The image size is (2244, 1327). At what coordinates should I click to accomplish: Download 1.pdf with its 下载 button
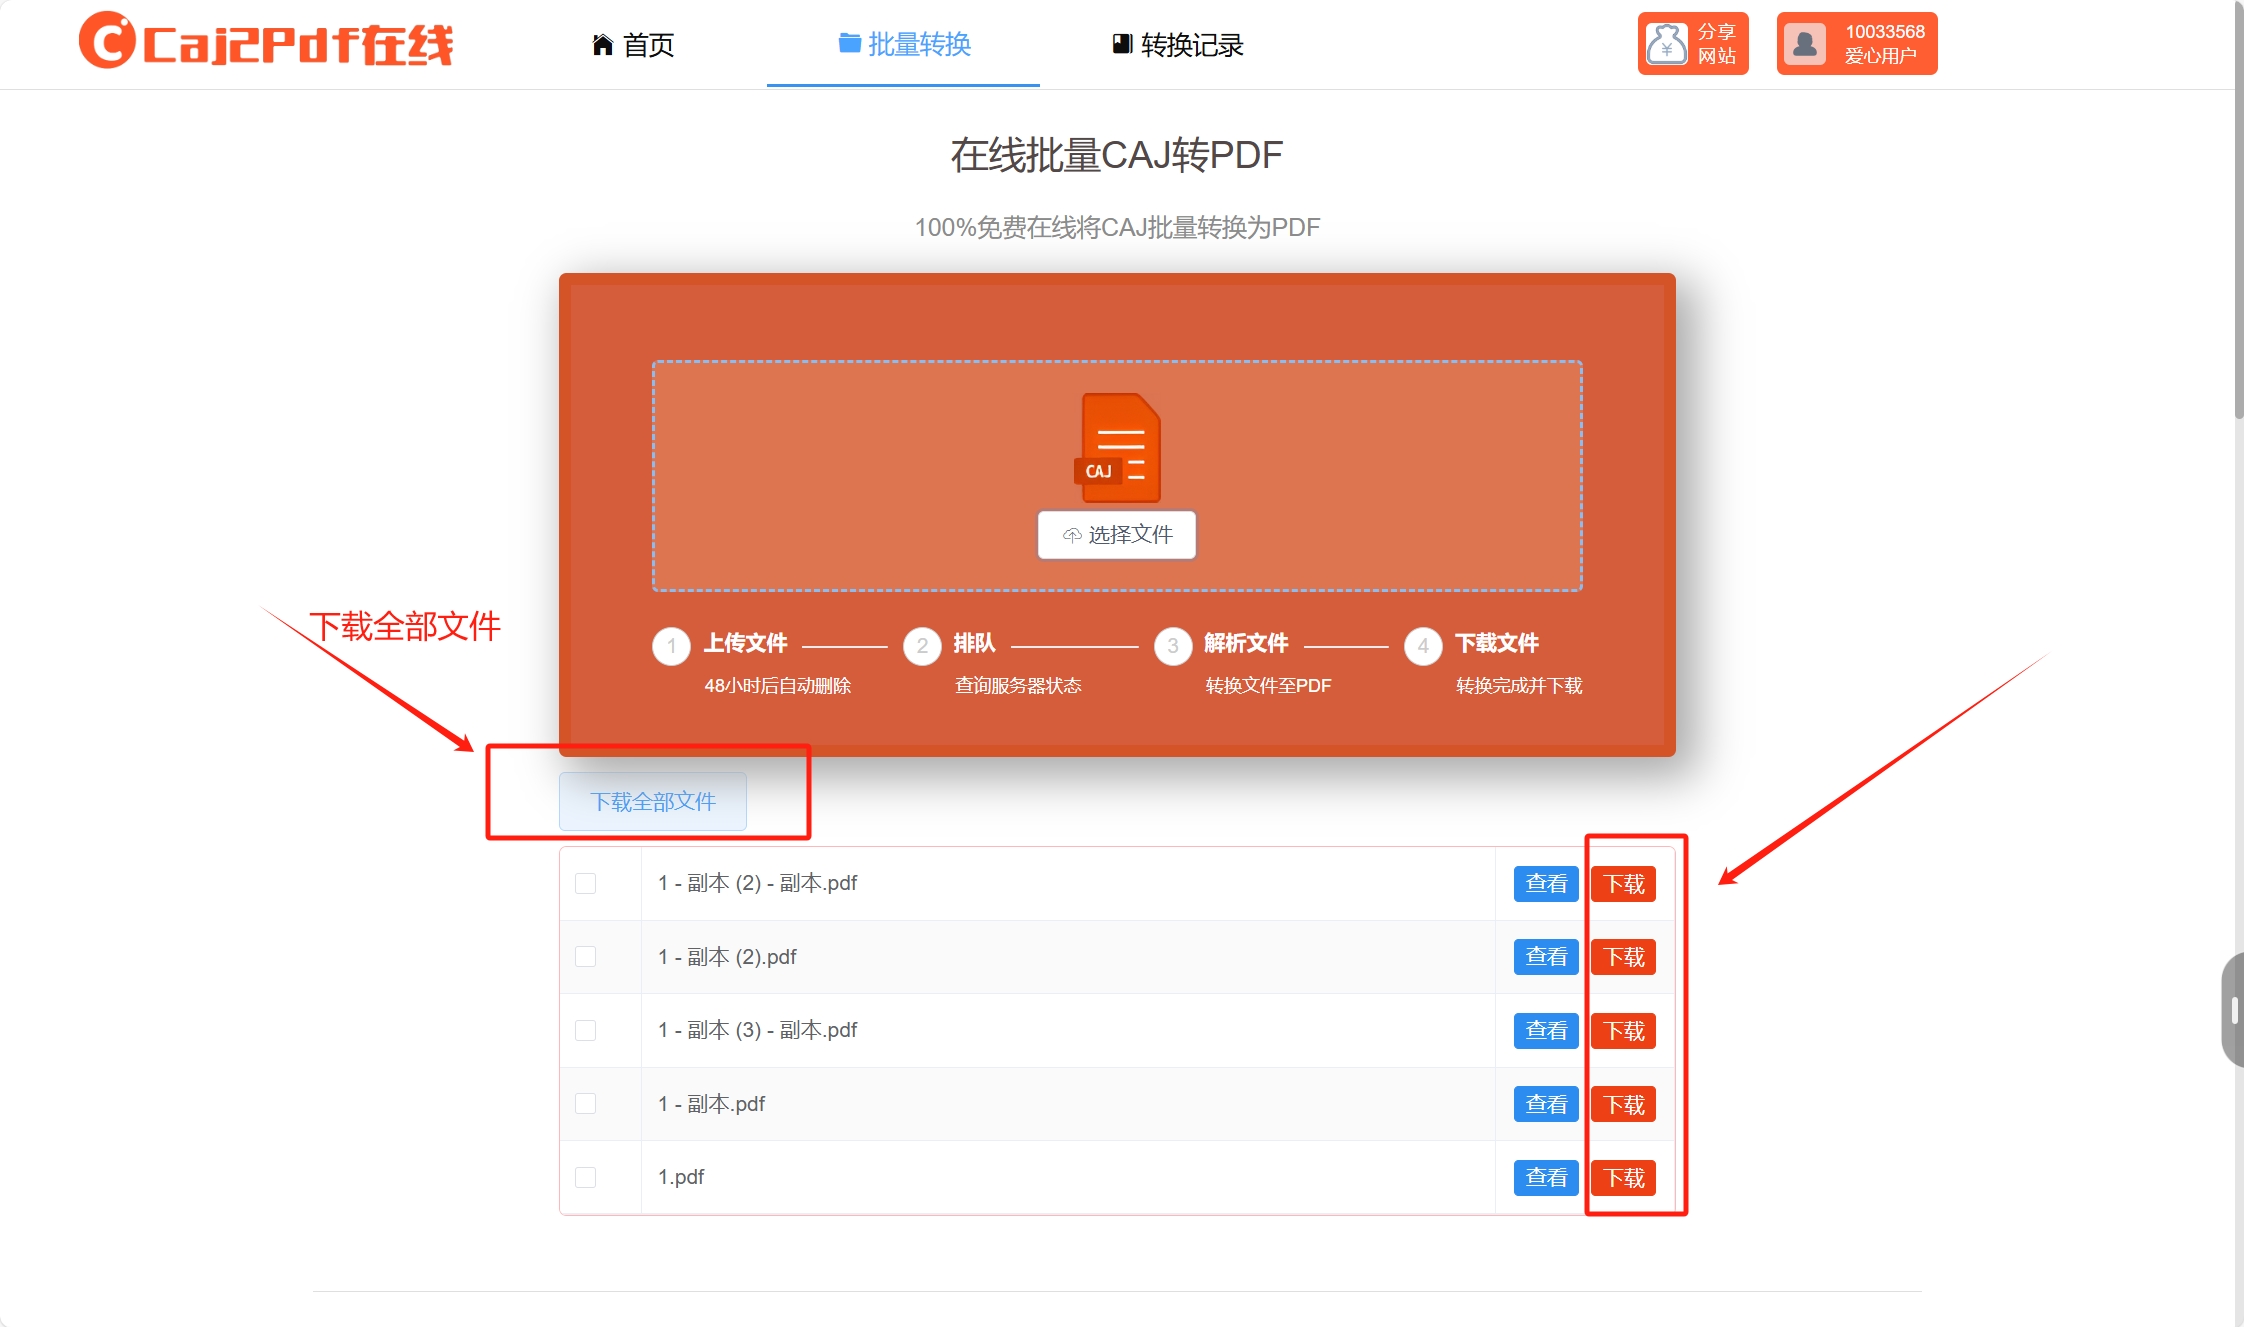click(1624, 1177)
